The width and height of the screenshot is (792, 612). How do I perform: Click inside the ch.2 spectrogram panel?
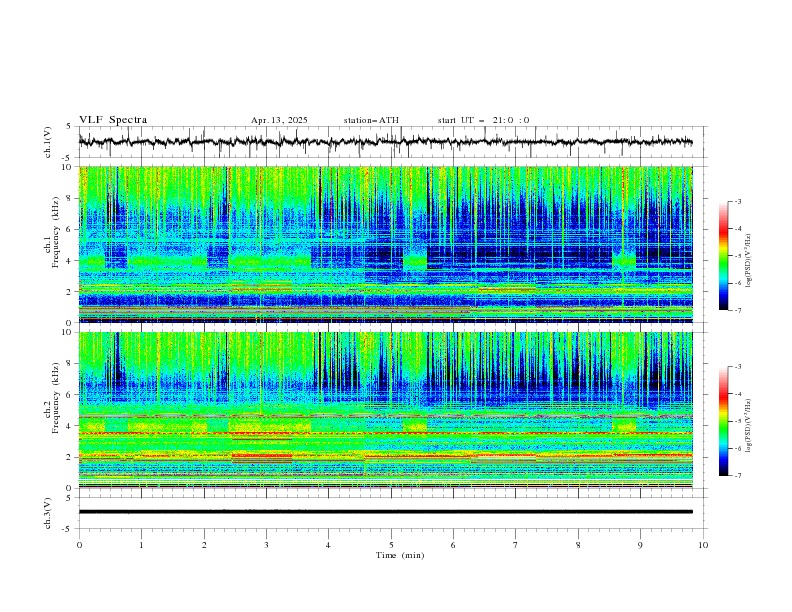point(385,410)
